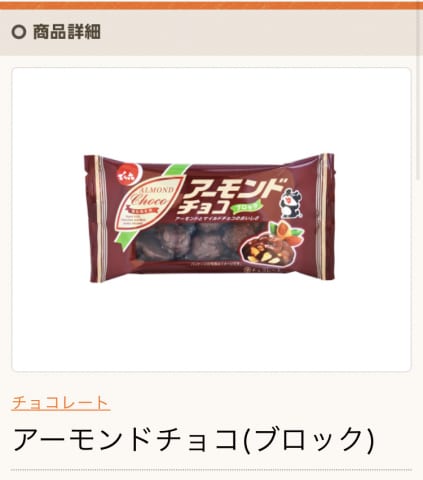Image resolution: width=423 pixels, height=480 pixels.
Task: Click the panda mascot on the package
Action: click(x=291, y=202)
